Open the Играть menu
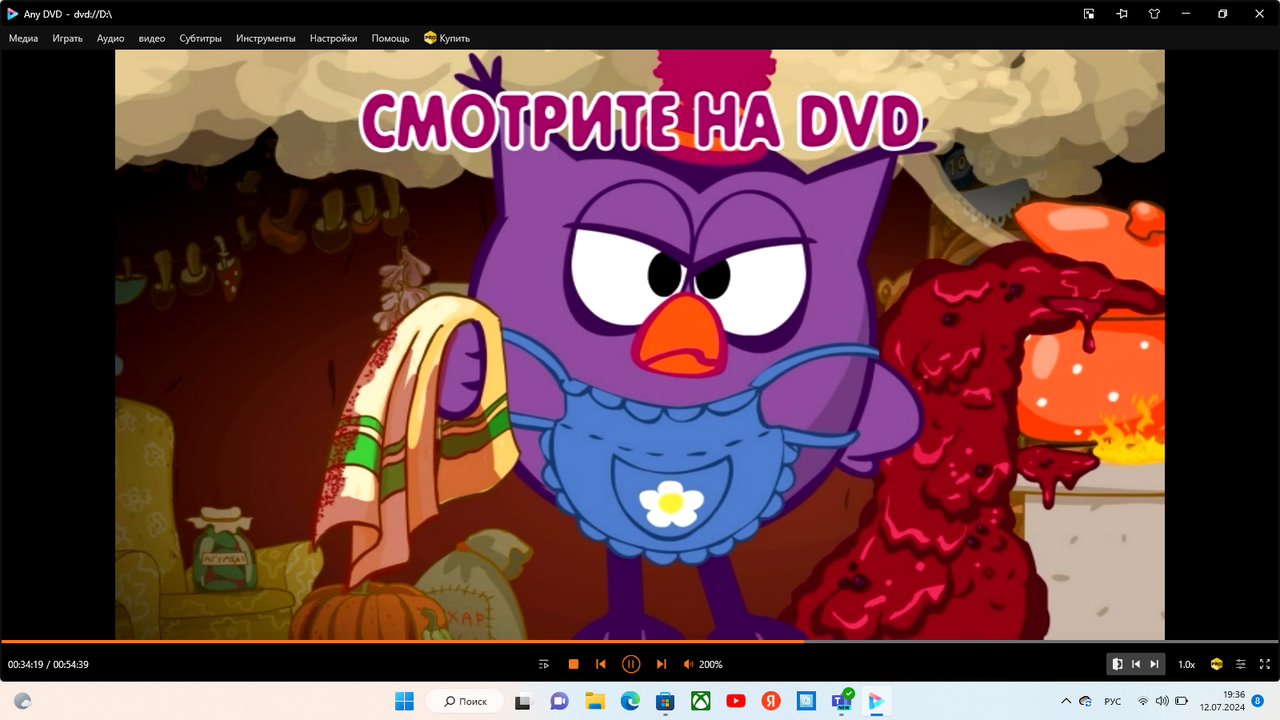1280x720 pixels. tap(68, 38)
